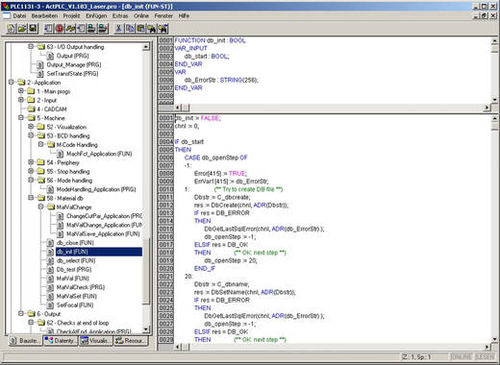The width and height of the screenshot is (500, 365).
Task: Expand the 2 - Input folder
Action: coord(21,100)
